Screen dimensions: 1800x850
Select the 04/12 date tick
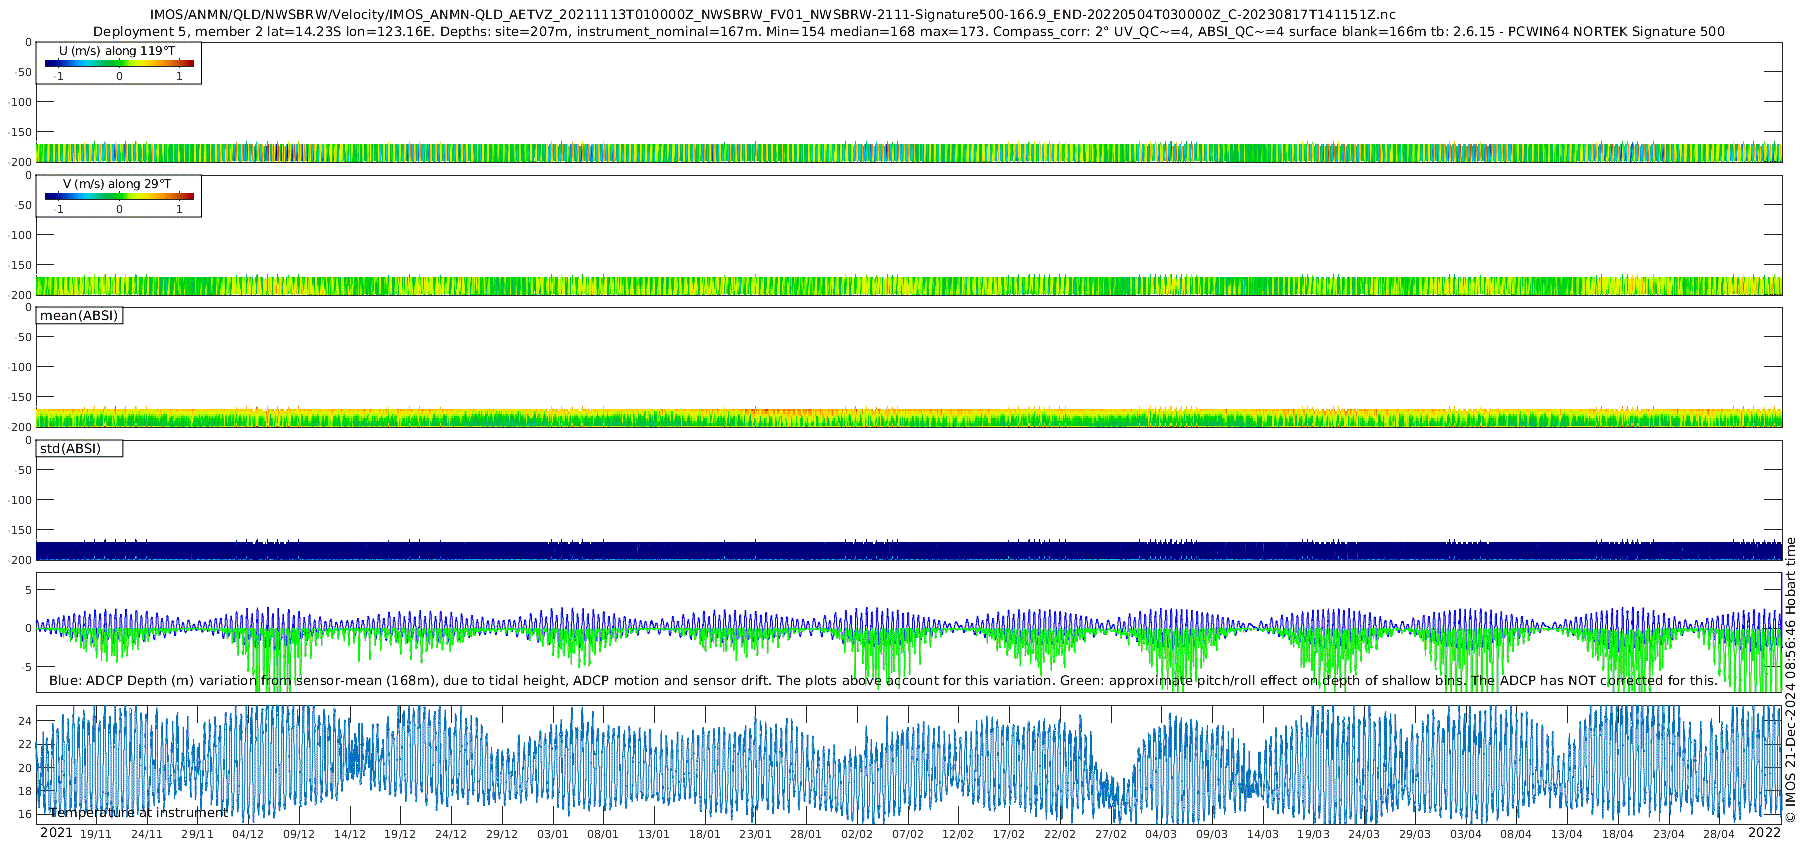point(248,835)
